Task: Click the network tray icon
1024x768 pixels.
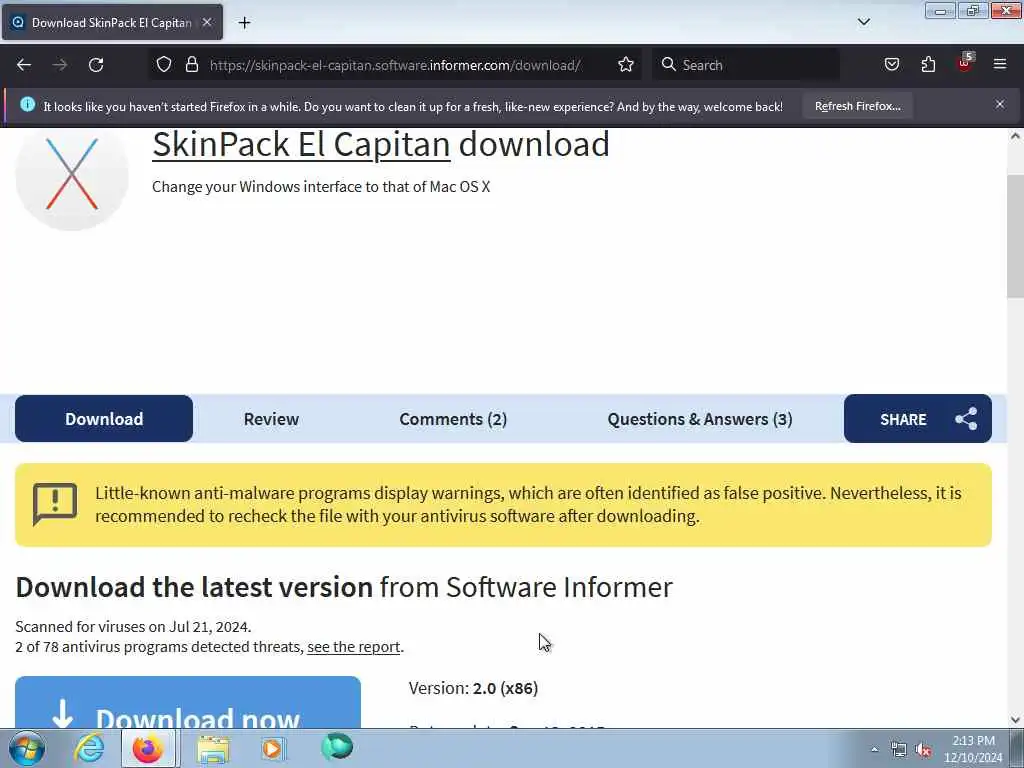Action: coord(899,750)
